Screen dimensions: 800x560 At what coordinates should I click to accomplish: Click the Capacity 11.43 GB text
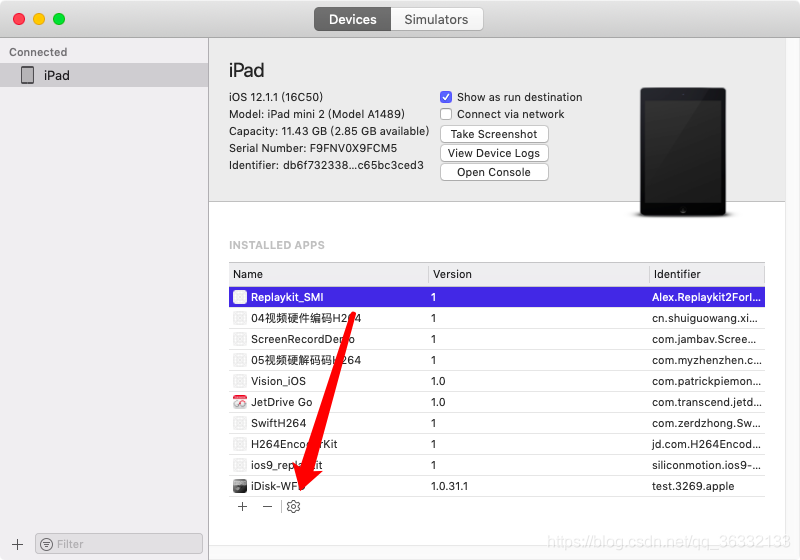tap(329, 131)
